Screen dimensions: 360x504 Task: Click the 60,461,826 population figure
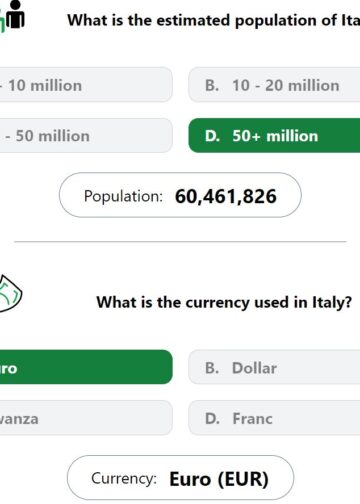point(226,196)
